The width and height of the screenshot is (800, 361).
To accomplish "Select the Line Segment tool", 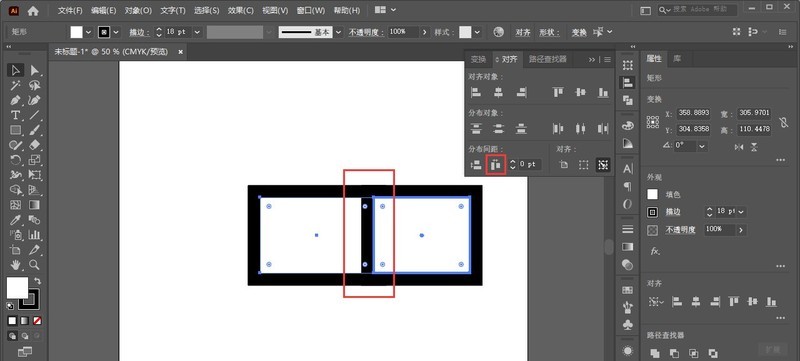I will point(35,115).
